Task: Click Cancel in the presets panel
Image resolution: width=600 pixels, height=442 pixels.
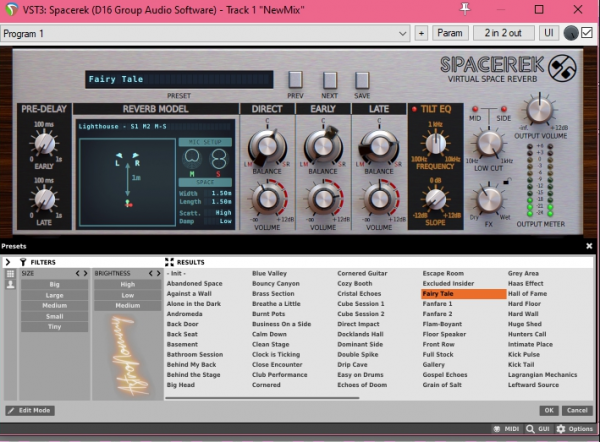Action: point(577,411)
